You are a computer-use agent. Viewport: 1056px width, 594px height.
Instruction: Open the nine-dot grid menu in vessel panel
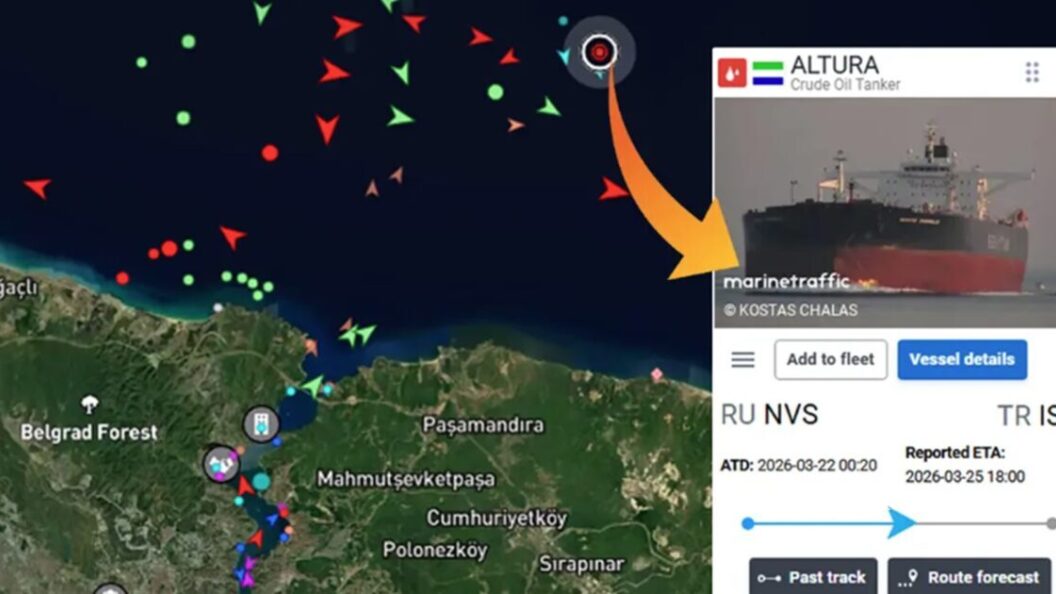click(1032, 72)
